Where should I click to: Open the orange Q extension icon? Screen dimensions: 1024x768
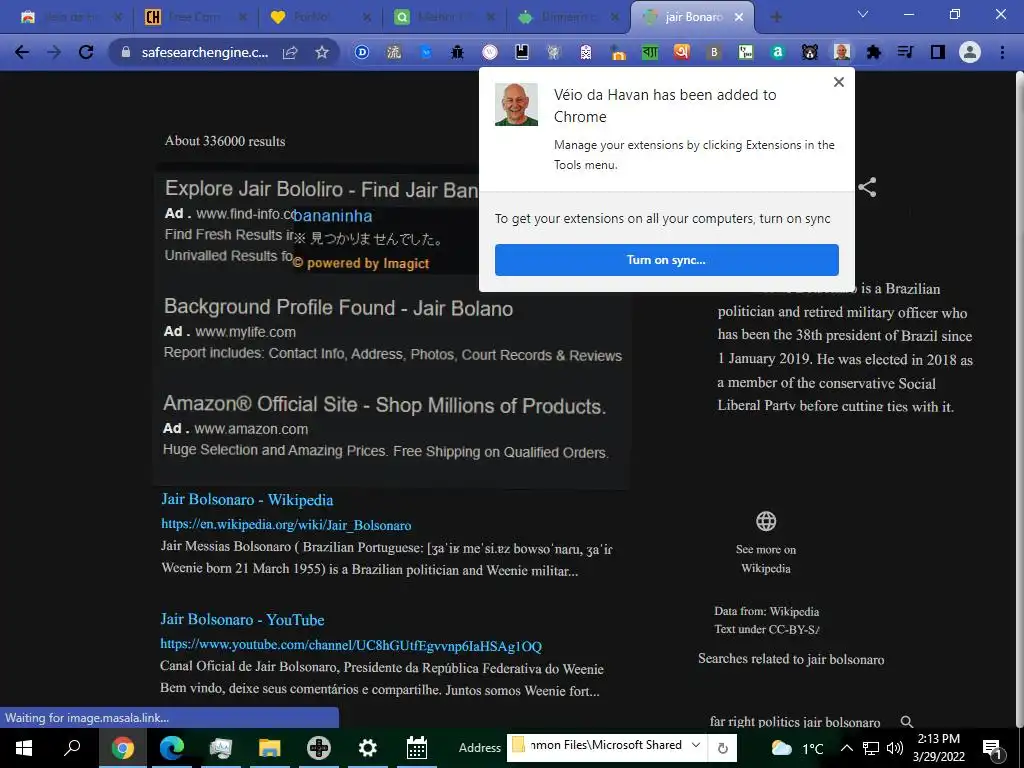point(681,52)
